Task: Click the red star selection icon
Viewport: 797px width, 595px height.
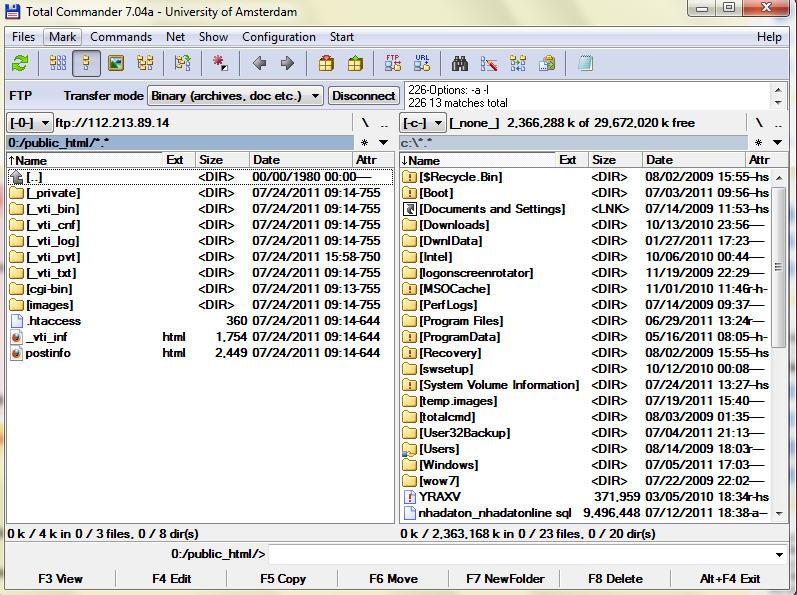Action: pos(220,64)
